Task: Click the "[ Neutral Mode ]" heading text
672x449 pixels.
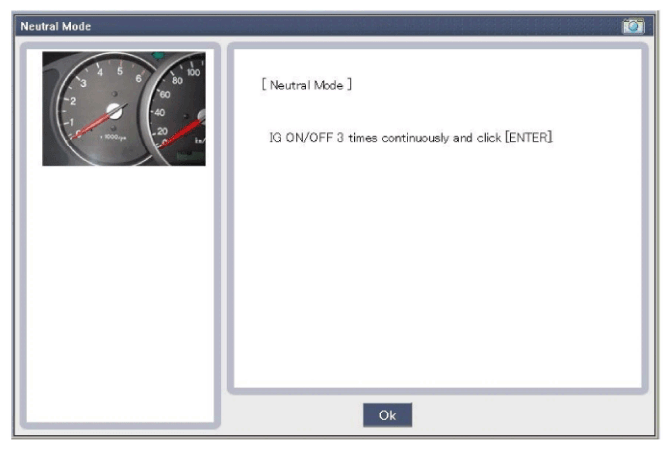Action: (x=306, y=85)
